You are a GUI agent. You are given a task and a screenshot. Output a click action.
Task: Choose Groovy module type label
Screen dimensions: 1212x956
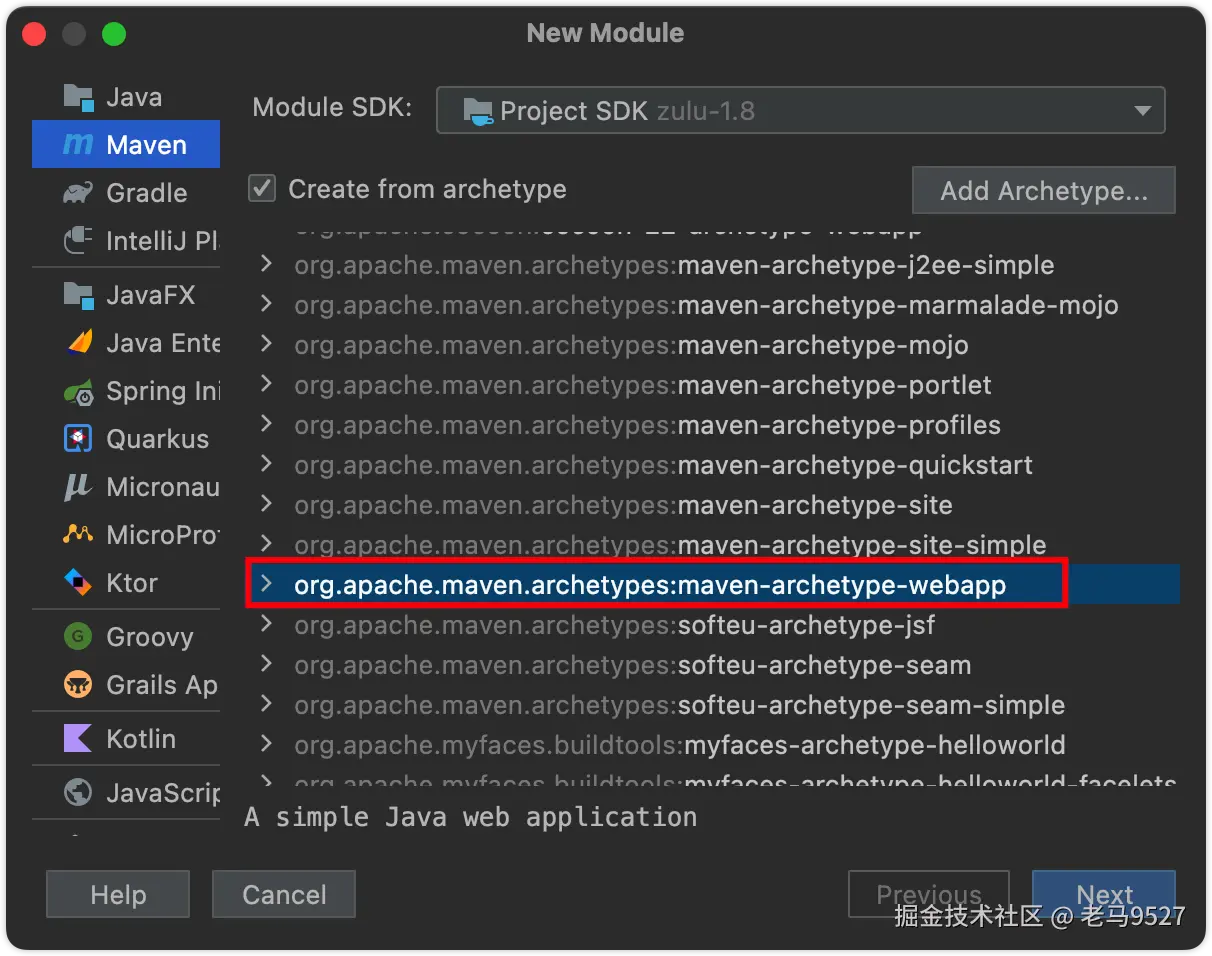(150, 637)
